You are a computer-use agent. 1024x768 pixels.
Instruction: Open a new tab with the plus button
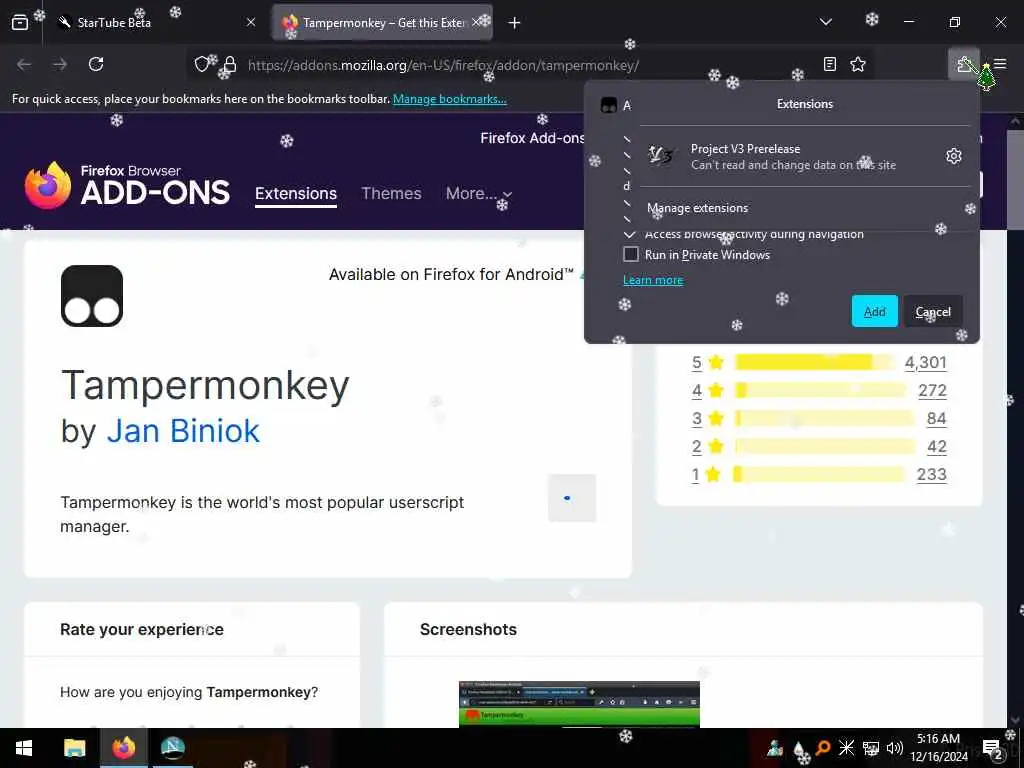click(515, 23)
